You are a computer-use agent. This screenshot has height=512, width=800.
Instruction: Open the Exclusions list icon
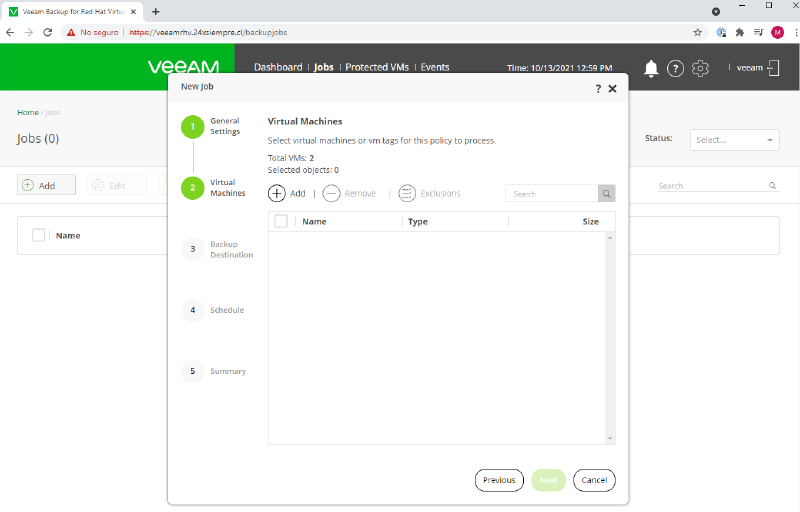pyautogui.click(x=407, y=194)
